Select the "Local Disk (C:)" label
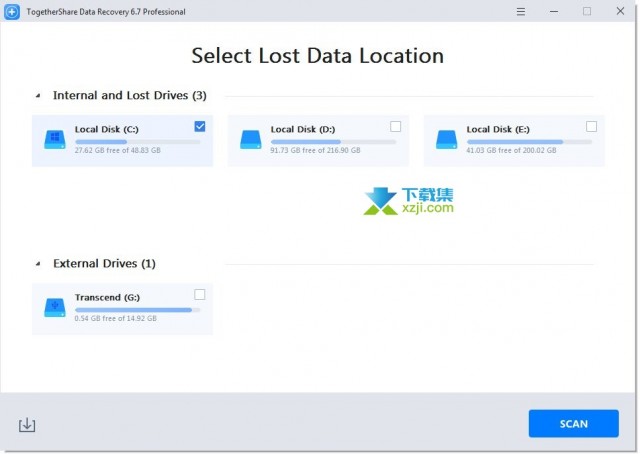Viewport: 640px width, 454px height. 107,129
